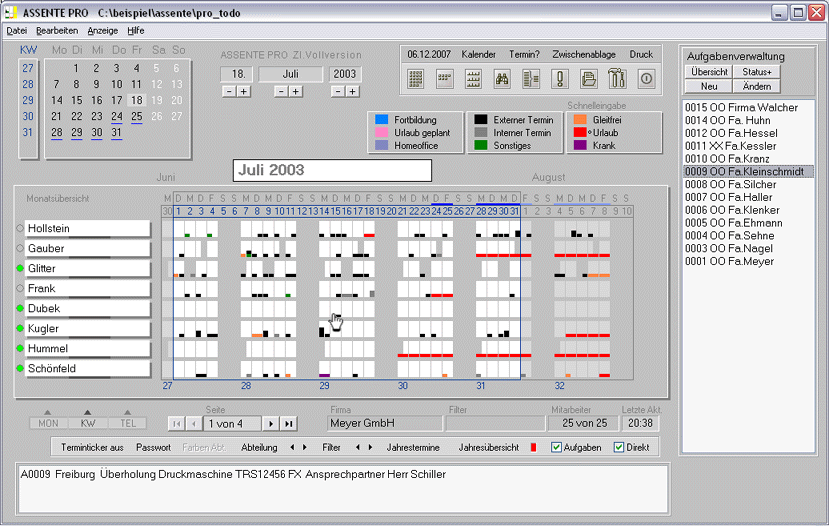
Task: Jump to the last page arrow
Action: 289,423
